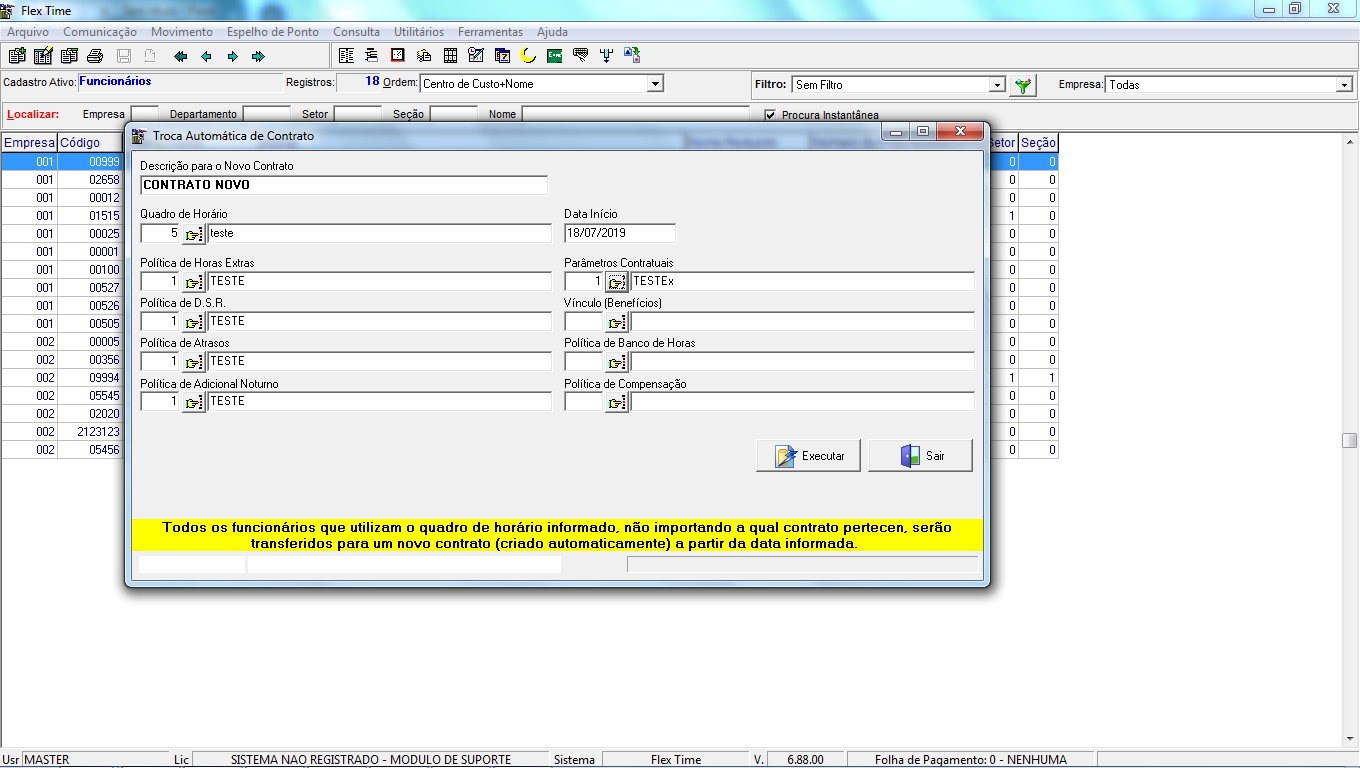
Task: Click the MASTER user in status bar
Action: click(x=47, y=760)
